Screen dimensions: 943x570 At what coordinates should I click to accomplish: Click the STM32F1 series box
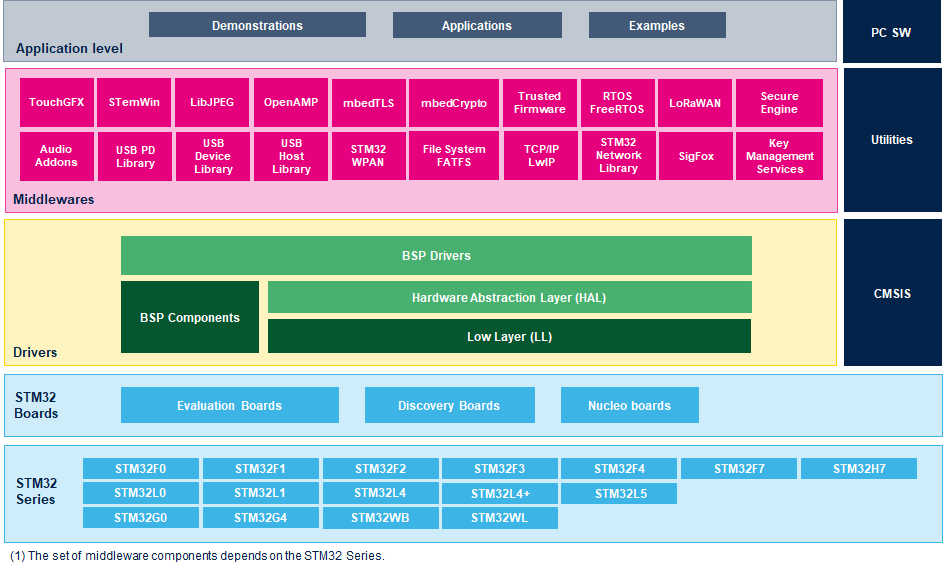260,468
